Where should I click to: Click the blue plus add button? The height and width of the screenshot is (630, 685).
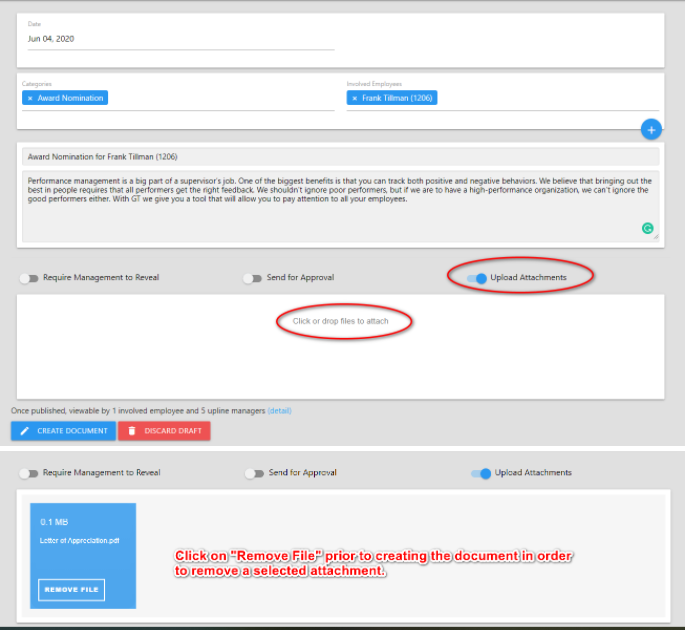(650, 130)
